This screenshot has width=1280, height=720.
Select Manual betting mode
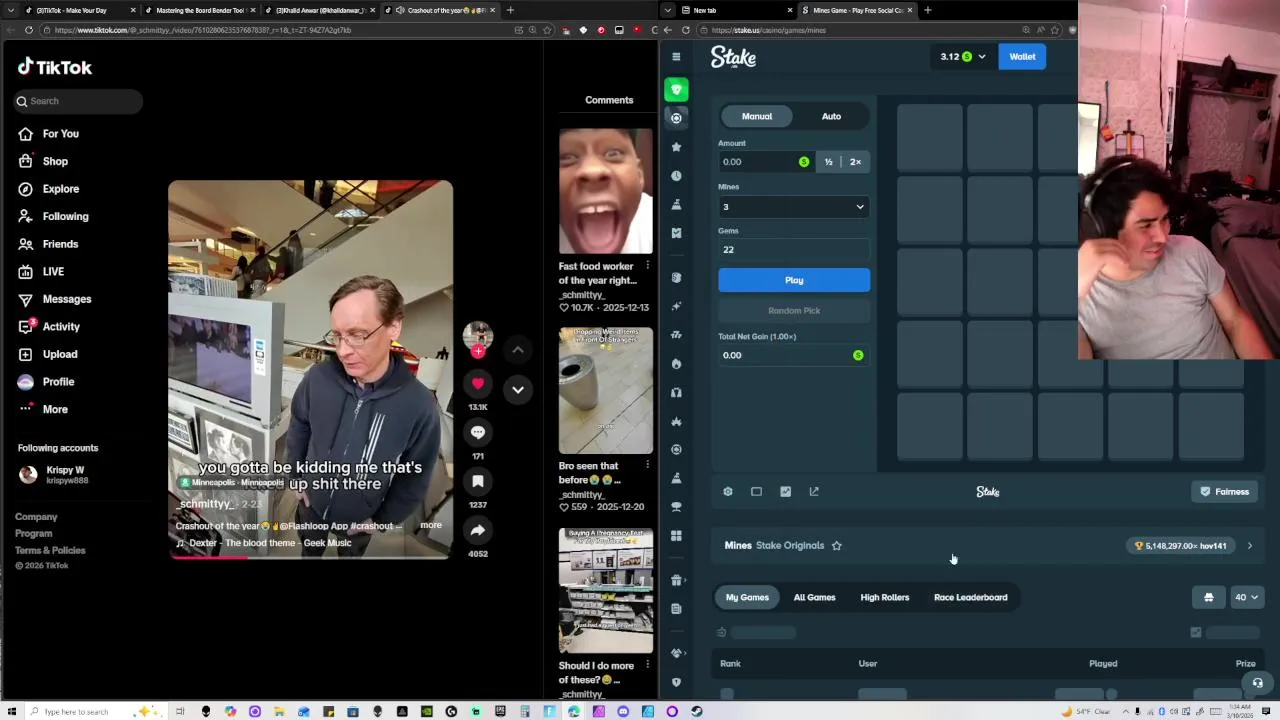(x=757, y=116)
